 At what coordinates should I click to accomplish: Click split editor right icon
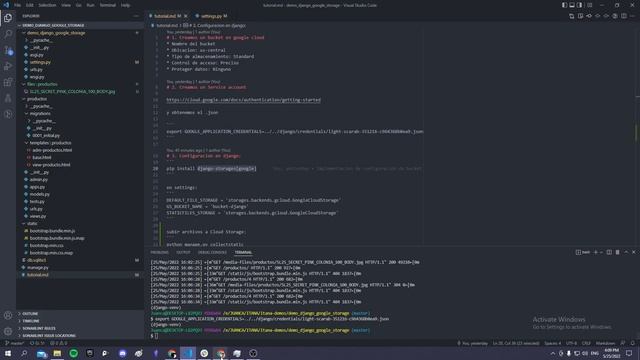[x=624, y=16]
